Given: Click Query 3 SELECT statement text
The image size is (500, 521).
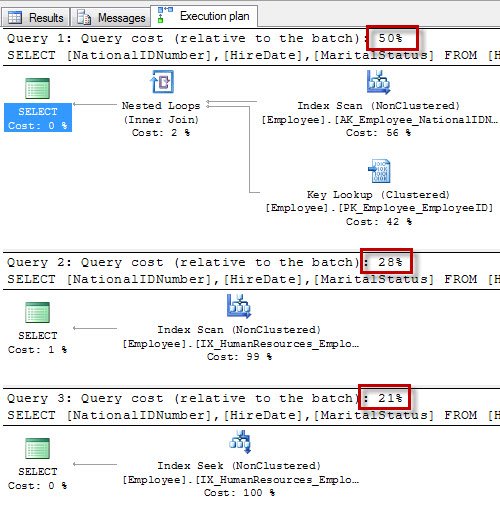Looking at the screenshot, I should coord(253,415).
